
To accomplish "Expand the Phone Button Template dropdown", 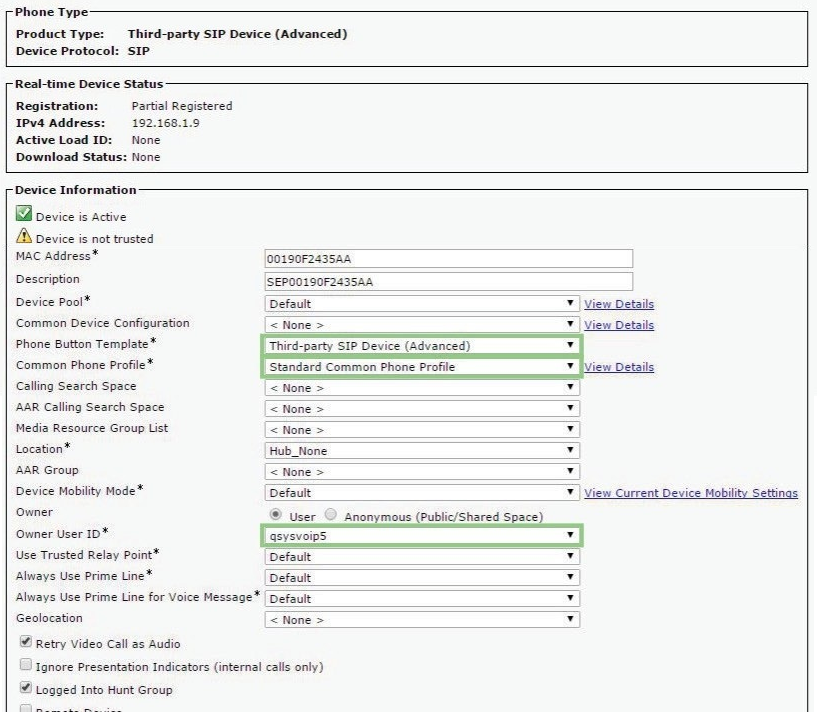I will pyautogui.click(x=421, y=346).
